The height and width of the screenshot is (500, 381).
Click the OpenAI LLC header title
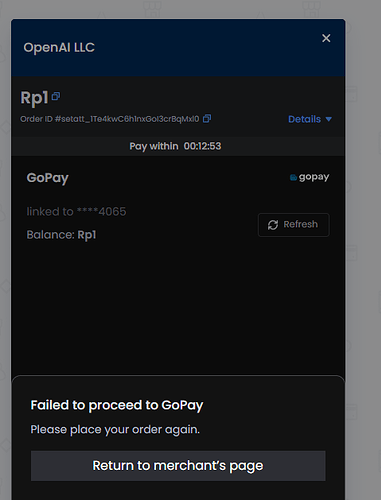59,47
